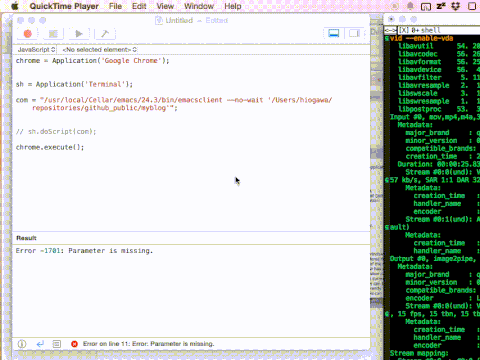480x360 pixels.
Task: Click the notification bell menu bar icon
Action: tap(410, 6)
